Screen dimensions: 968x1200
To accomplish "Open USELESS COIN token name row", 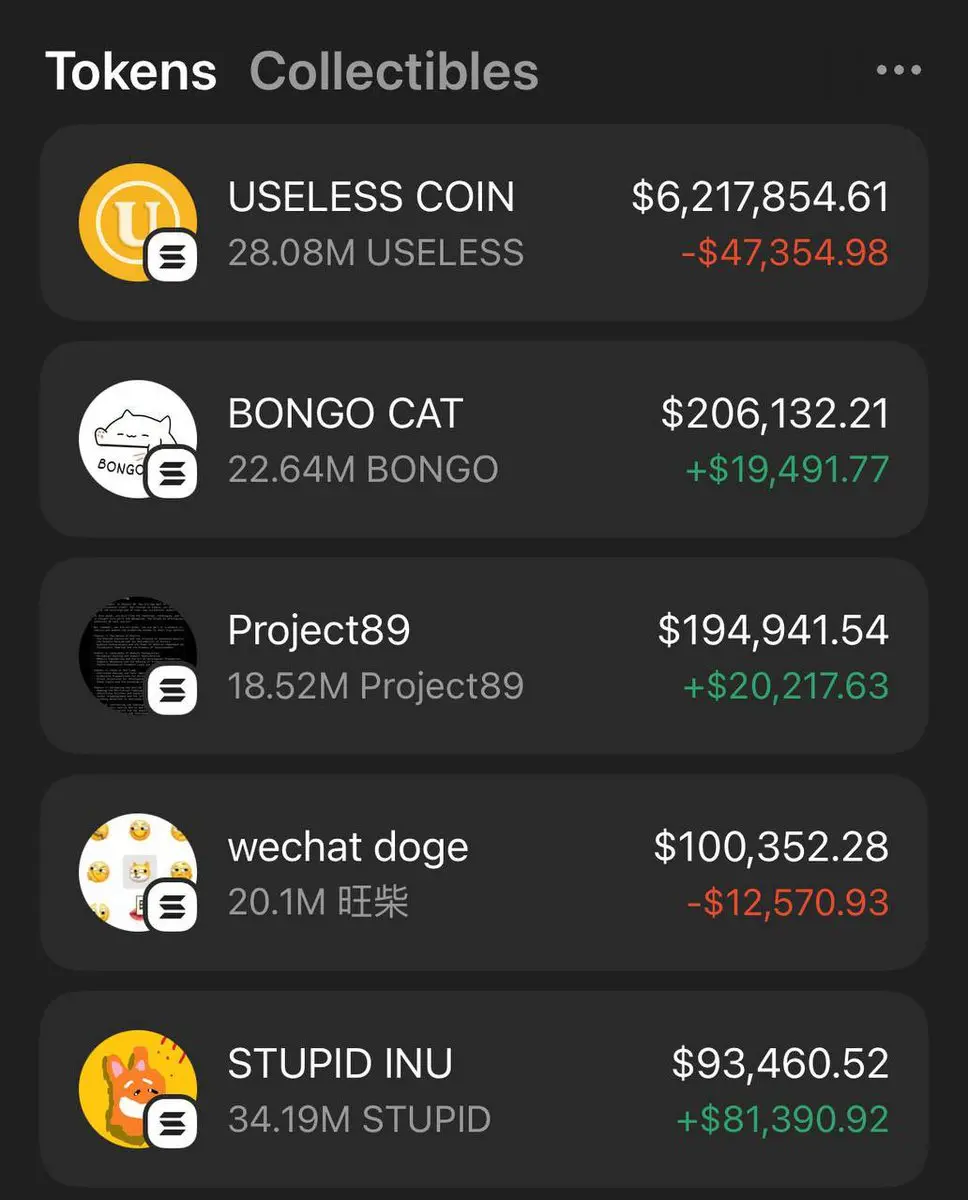I will click(x=484, y=222).
